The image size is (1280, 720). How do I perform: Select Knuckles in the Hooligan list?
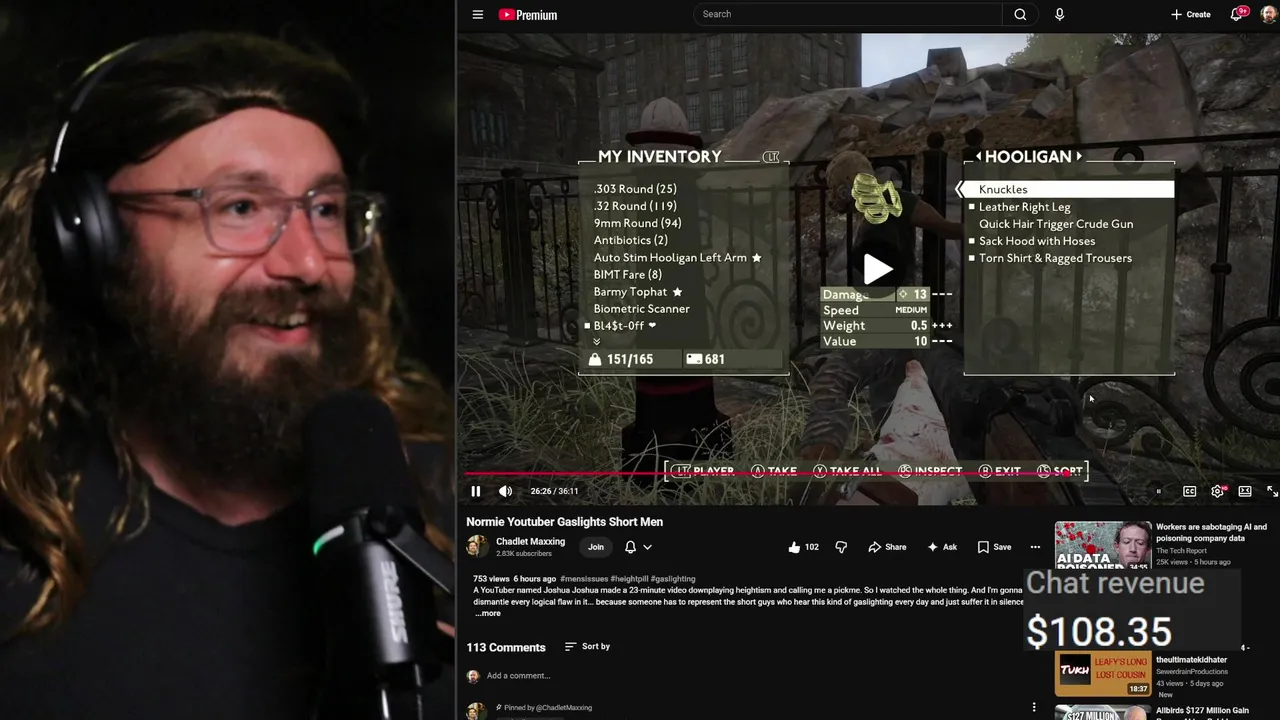pos(1069,189)
